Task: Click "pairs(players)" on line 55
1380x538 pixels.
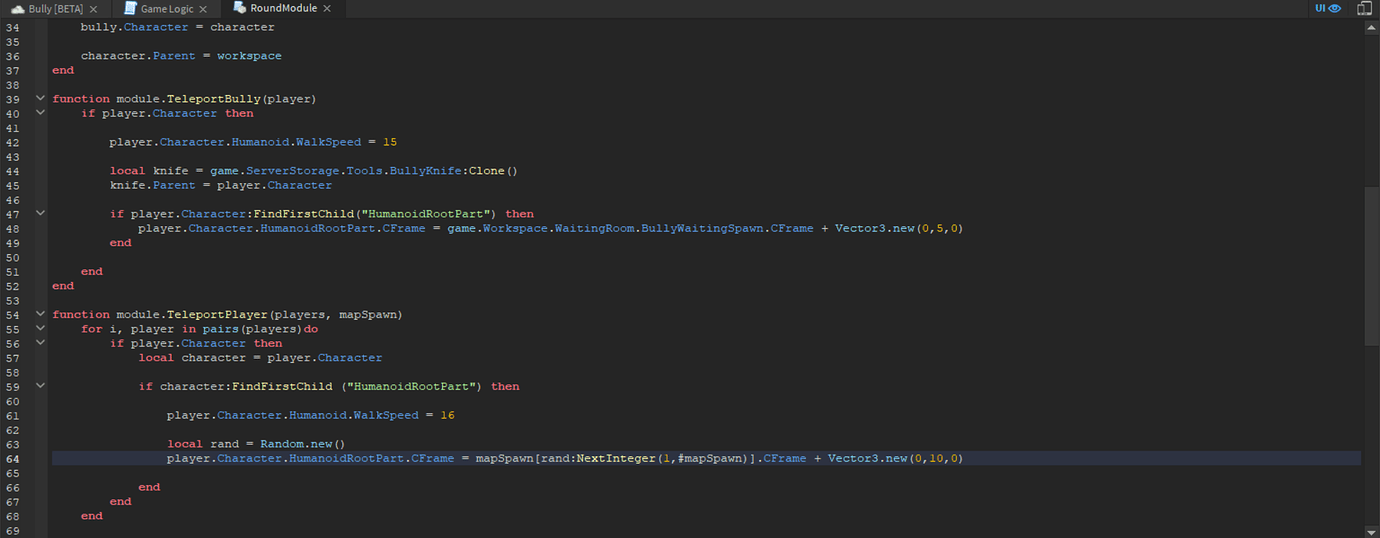Action: coord(253,329)
